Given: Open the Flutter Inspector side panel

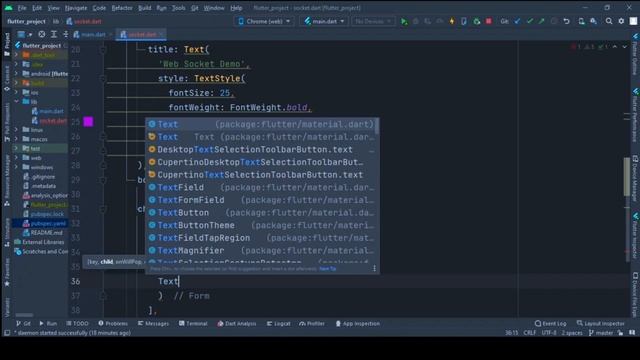Looking at the screenshot, I should 635,235.
